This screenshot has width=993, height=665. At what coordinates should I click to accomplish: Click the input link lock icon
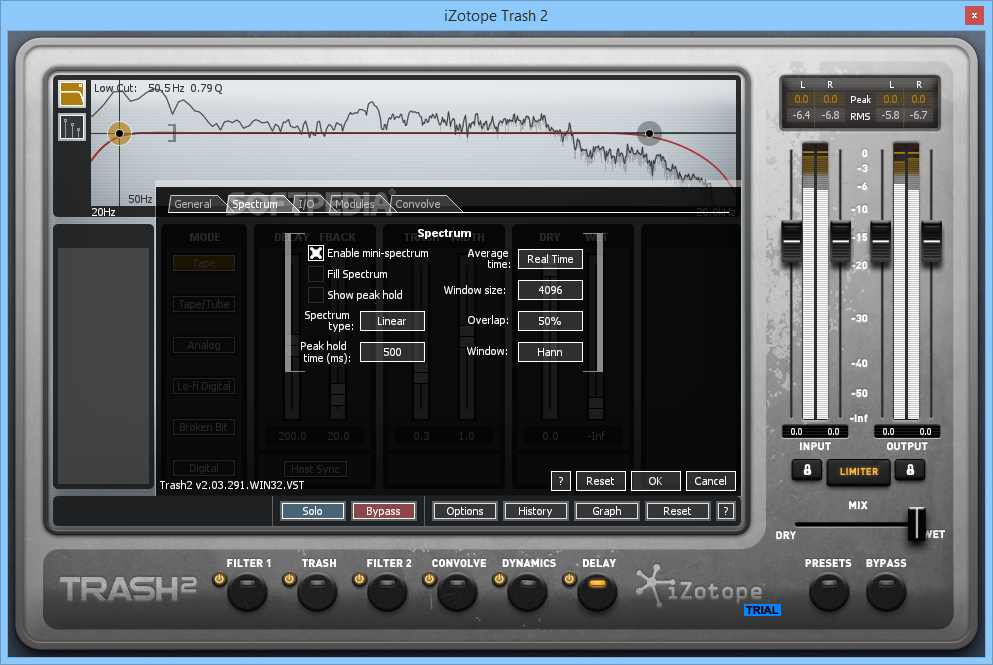pos(807,470)
